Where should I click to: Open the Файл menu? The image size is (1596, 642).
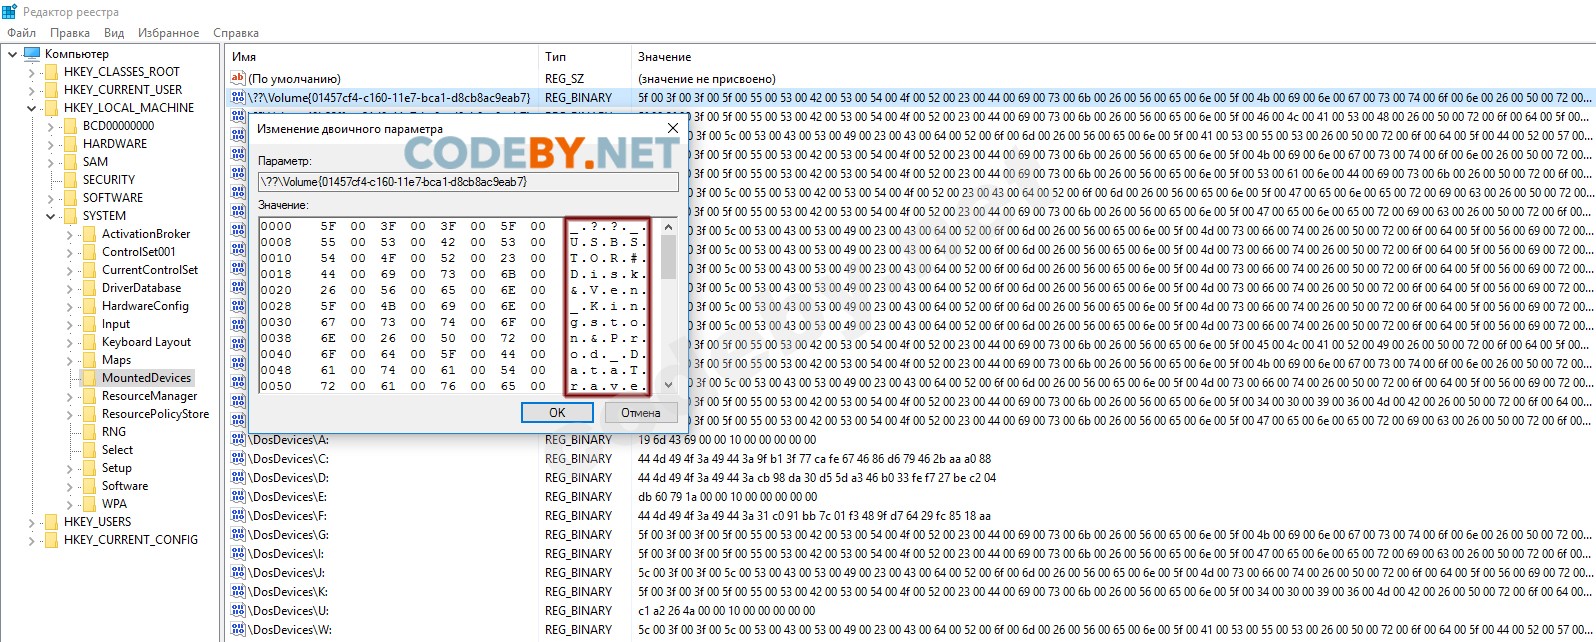tap(21, 33)
